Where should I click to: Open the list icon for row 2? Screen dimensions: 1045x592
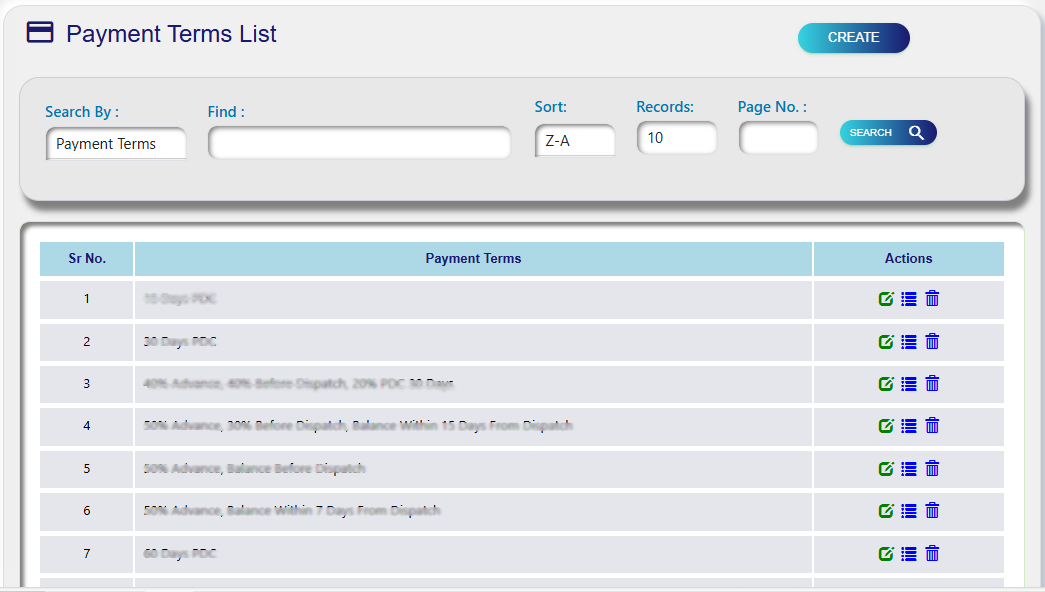pyautogui.click(x=909, y=342)
